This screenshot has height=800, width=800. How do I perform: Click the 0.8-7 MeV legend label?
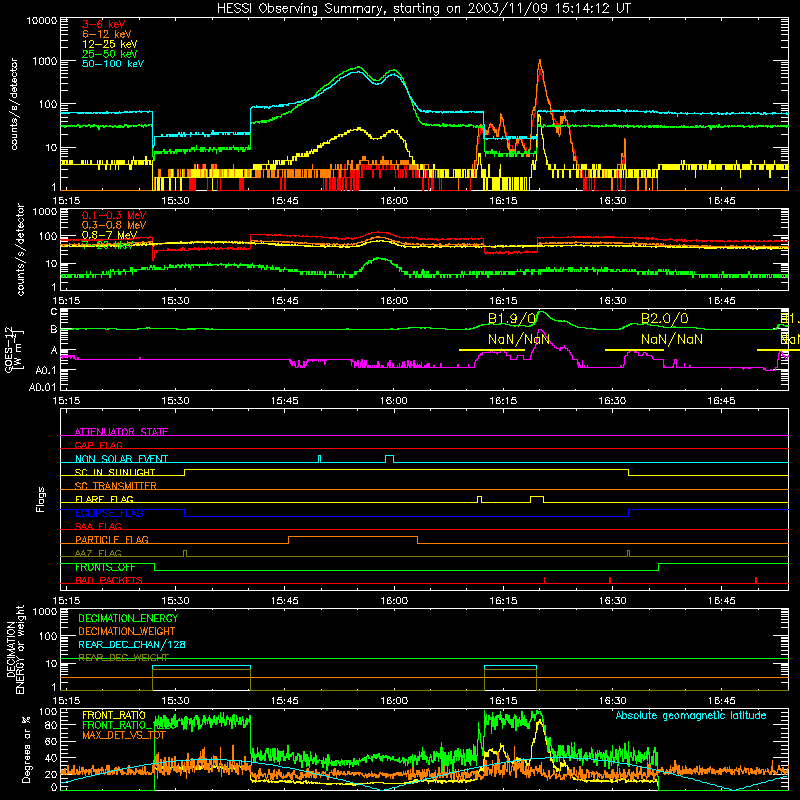point(109,235)
